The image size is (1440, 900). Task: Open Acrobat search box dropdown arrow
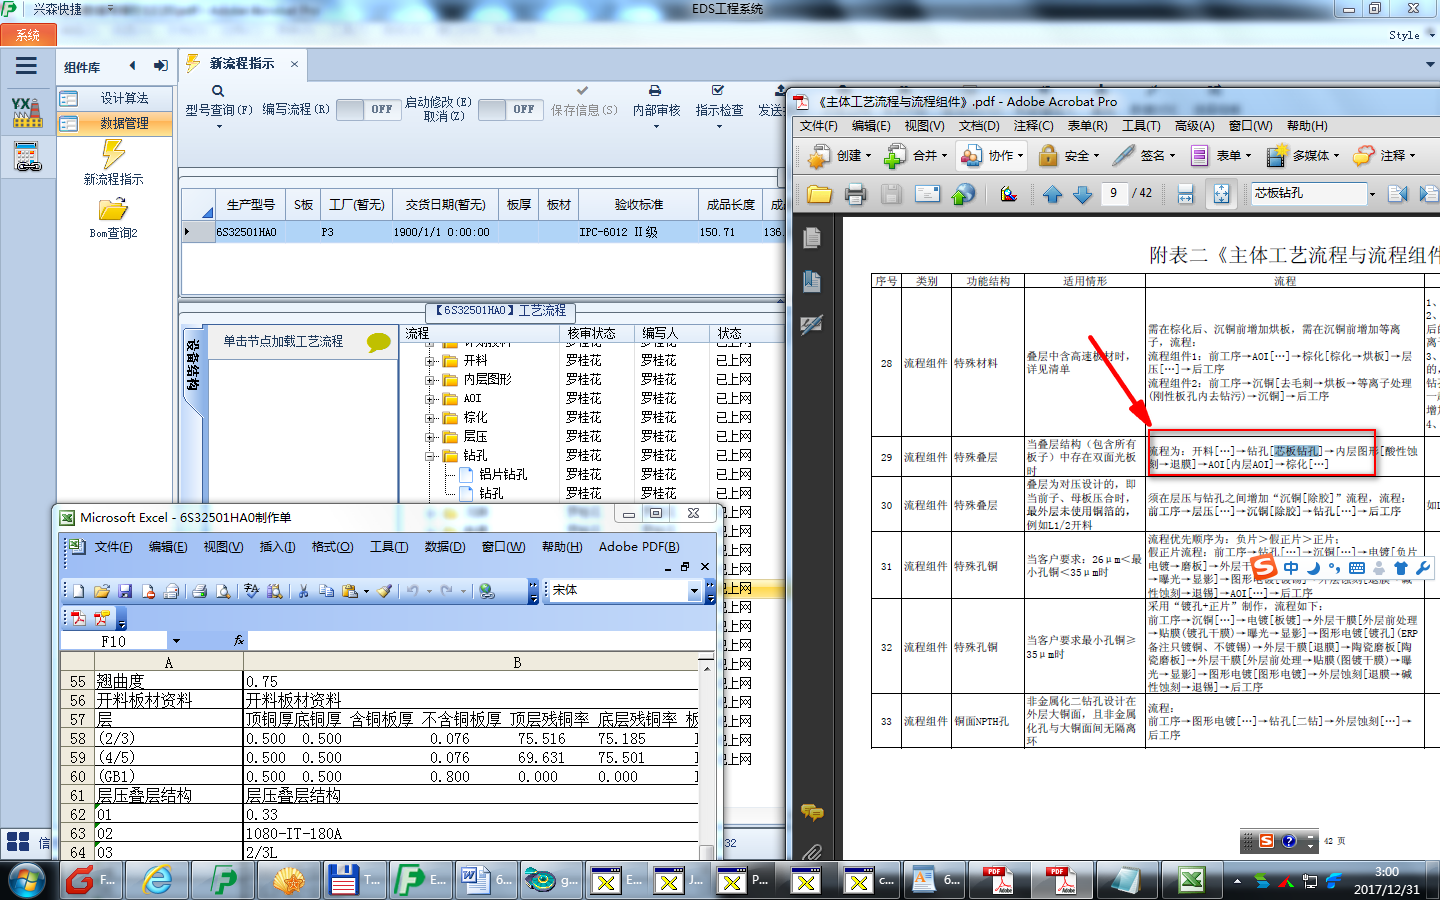(x=1372, y=194)
